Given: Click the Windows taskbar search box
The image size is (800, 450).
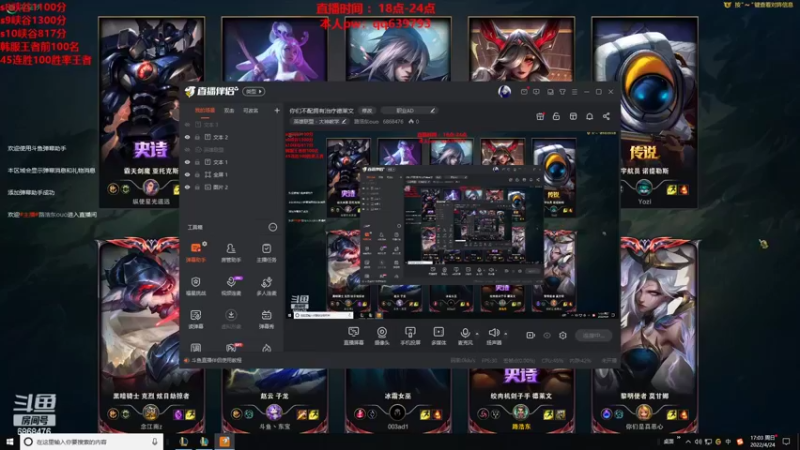Looking at the screenshot, I should [92, 441].
